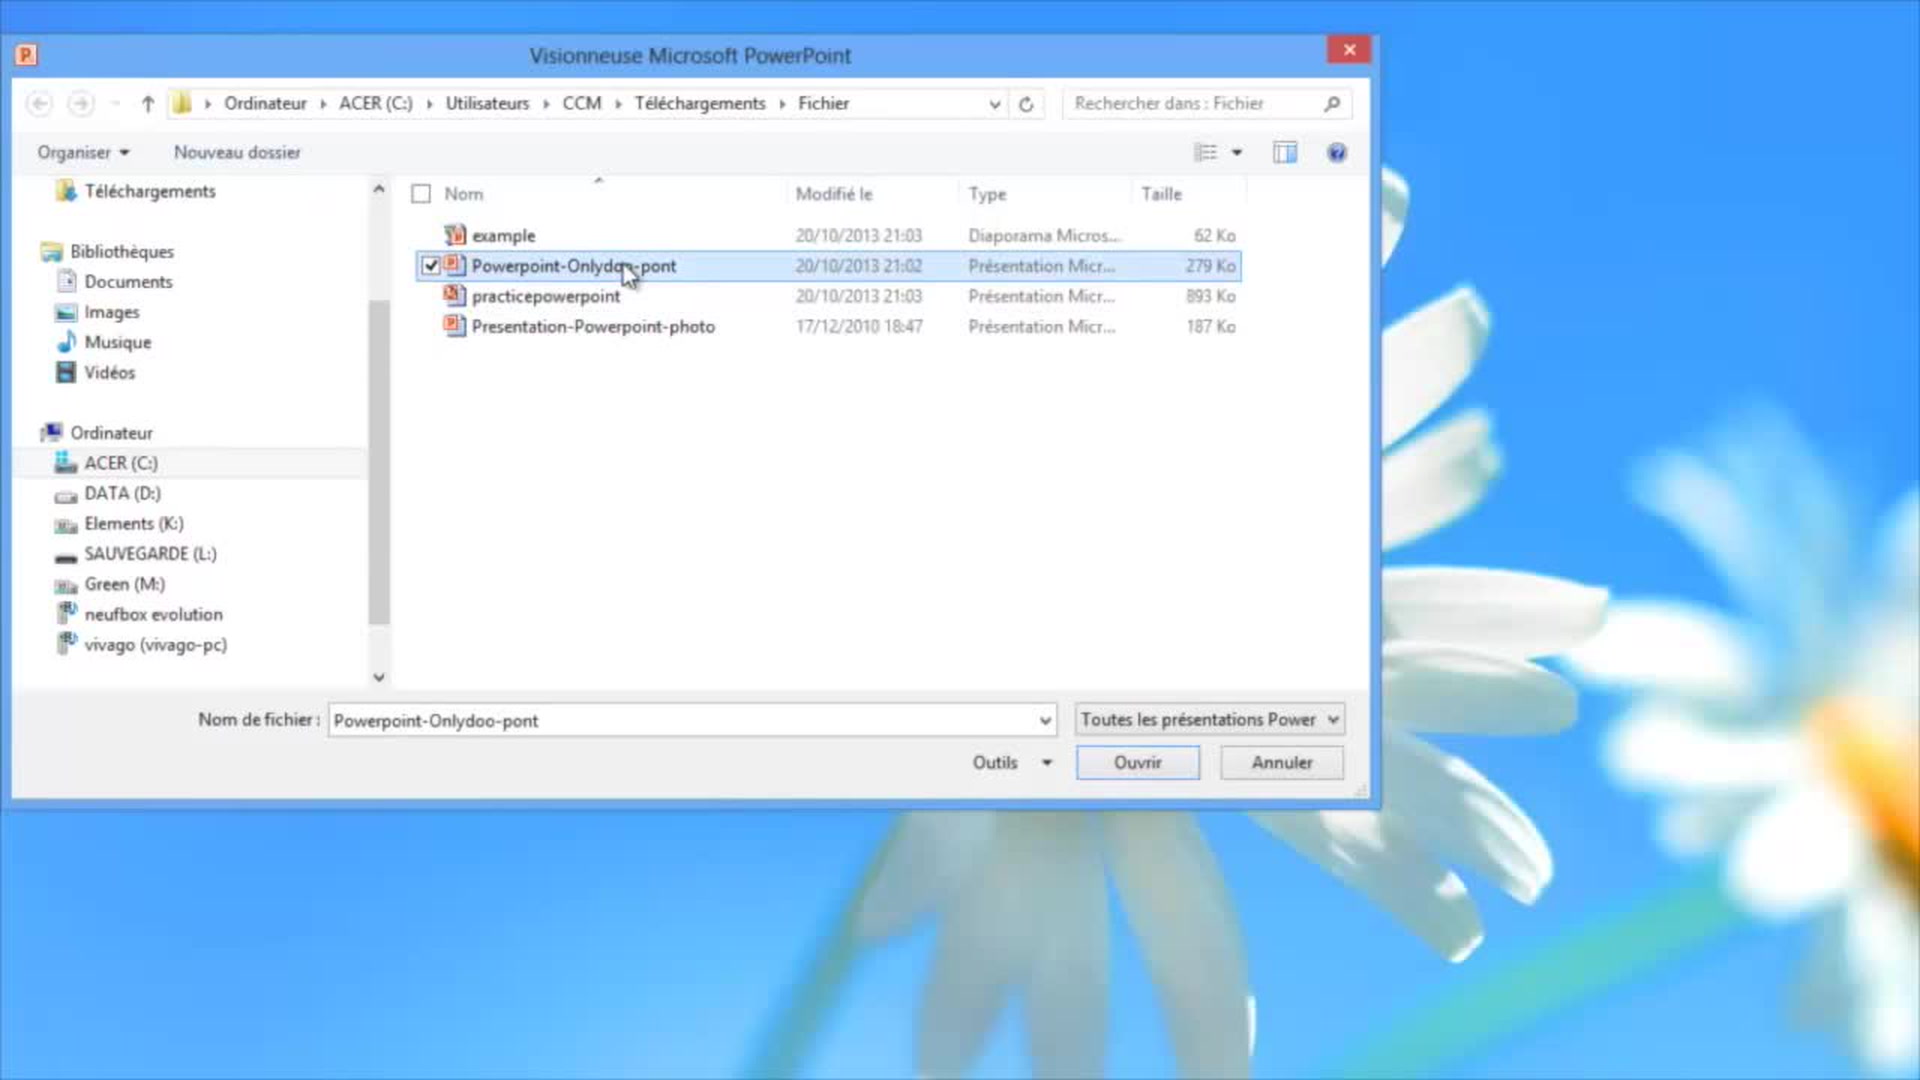The width and height of the screenshot is (1920, 1080).
Task: Click the Utilisateurs breadcrumb
Action: tap(487, 103)
